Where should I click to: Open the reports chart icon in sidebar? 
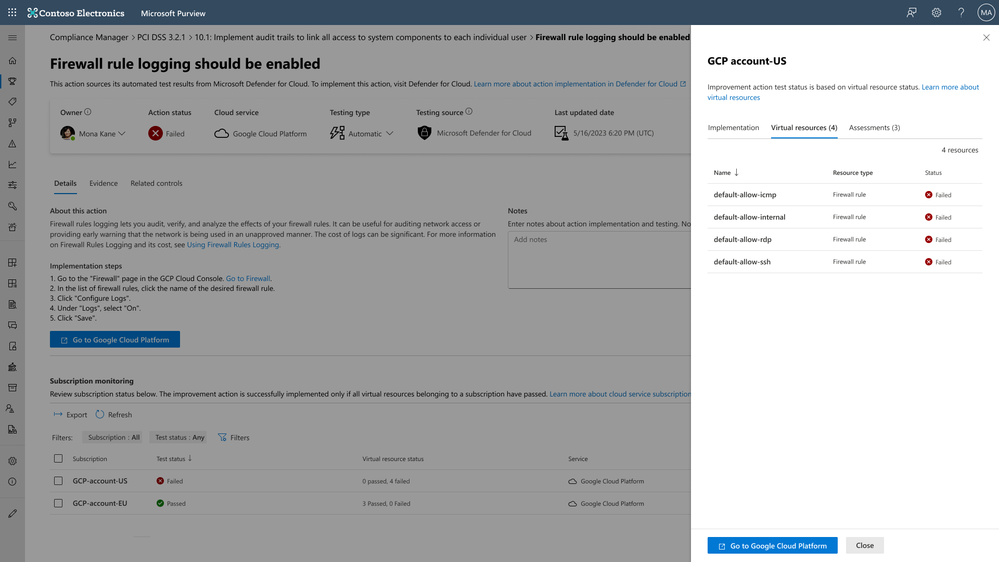[12, 164]
